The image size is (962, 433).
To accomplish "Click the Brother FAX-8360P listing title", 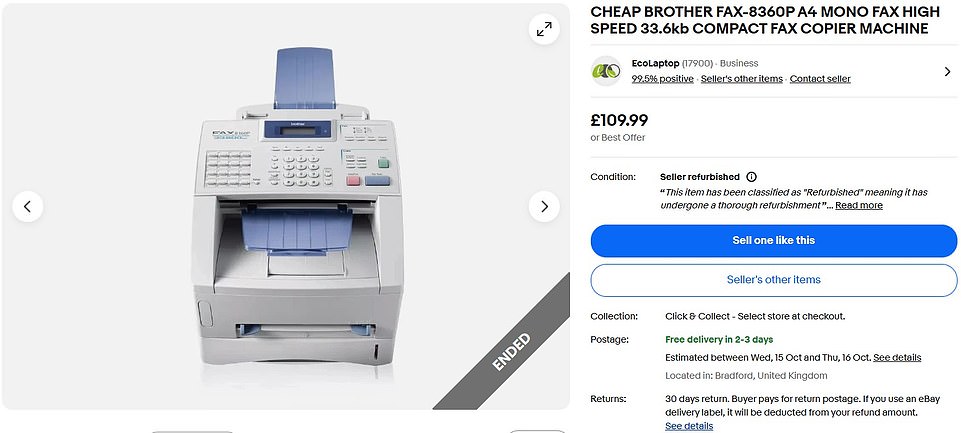I will coord(765,20).
